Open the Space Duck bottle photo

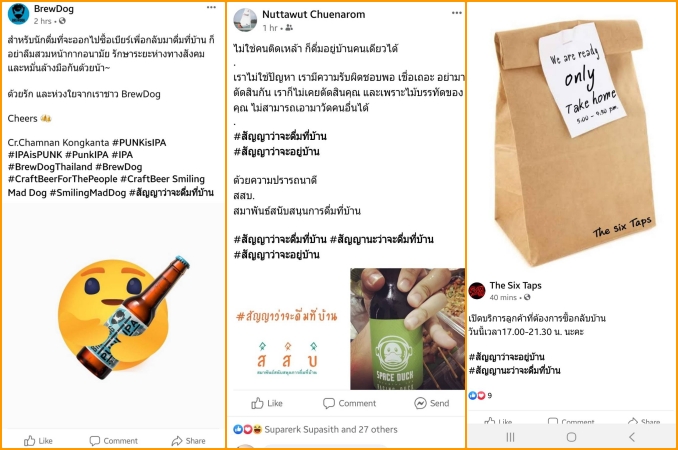point(407,329)
